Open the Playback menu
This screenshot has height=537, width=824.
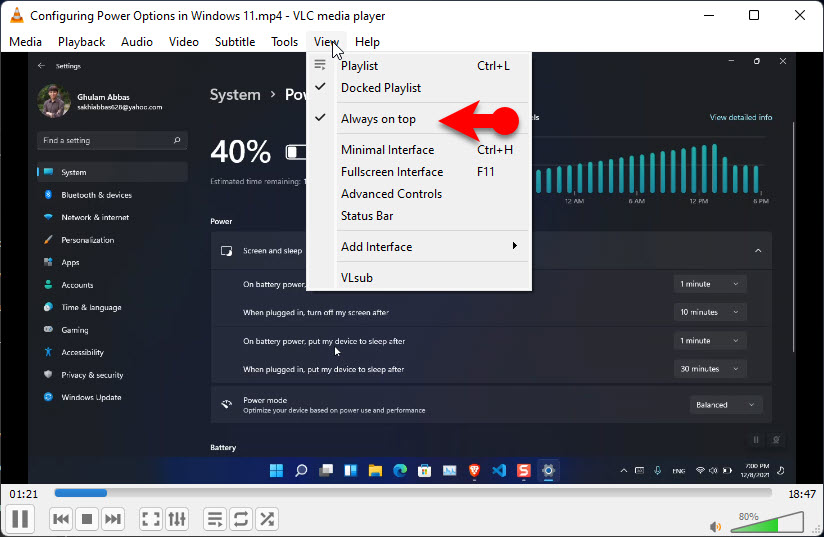[x=81, y=42]
